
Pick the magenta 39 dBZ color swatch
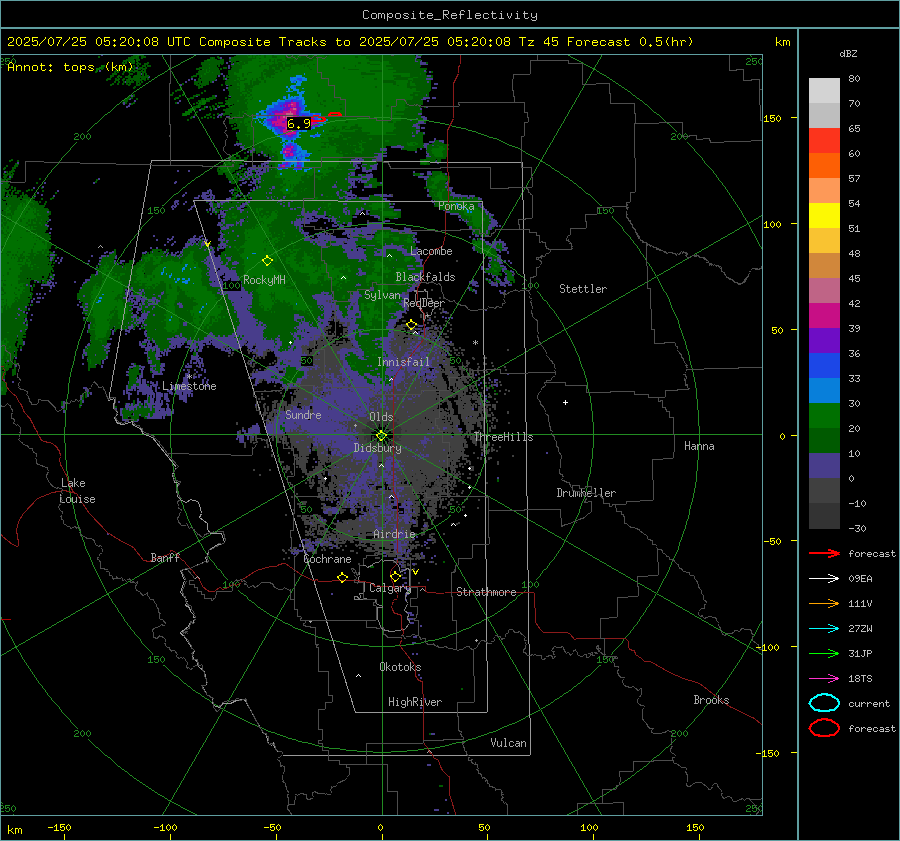pyautogui.click(x=824, y=315)
